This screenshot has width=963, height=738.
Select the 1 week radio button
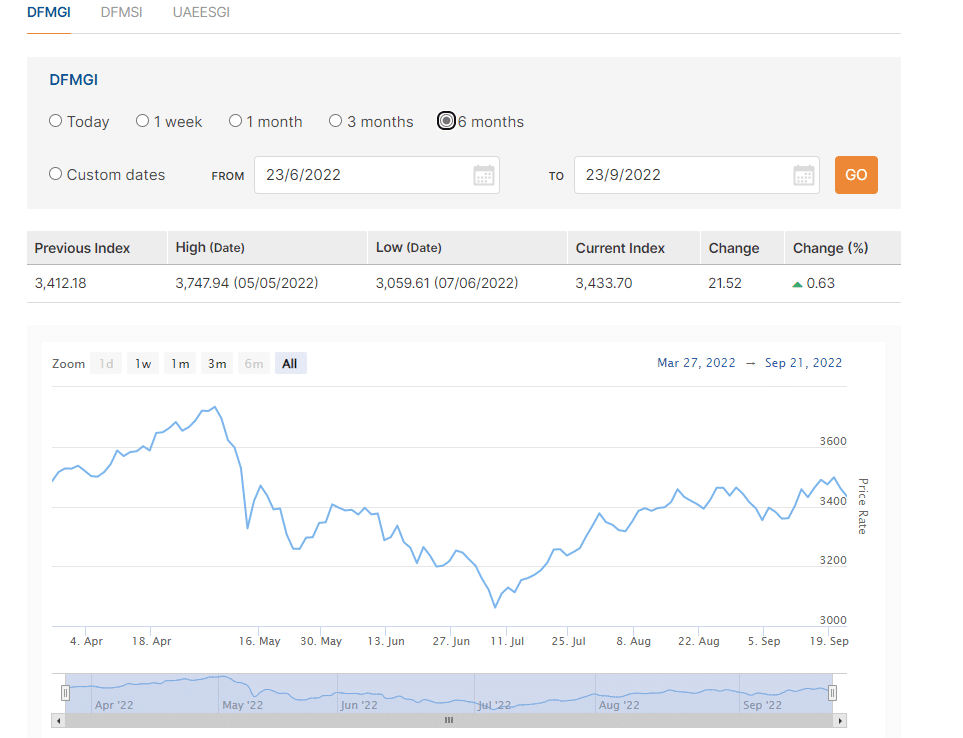click(142, 120)
